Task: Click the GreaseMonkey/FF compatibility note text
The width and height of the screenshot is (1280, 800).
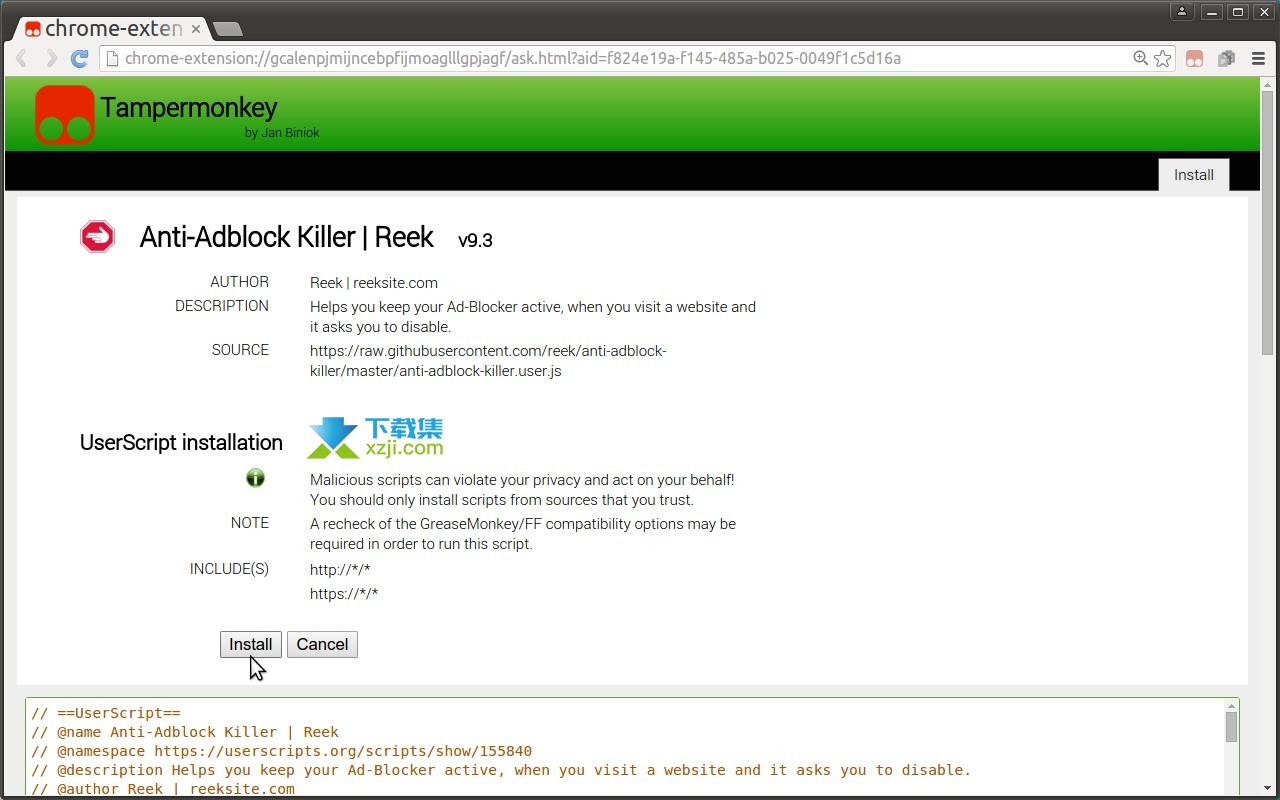Action: click(523, 534)
